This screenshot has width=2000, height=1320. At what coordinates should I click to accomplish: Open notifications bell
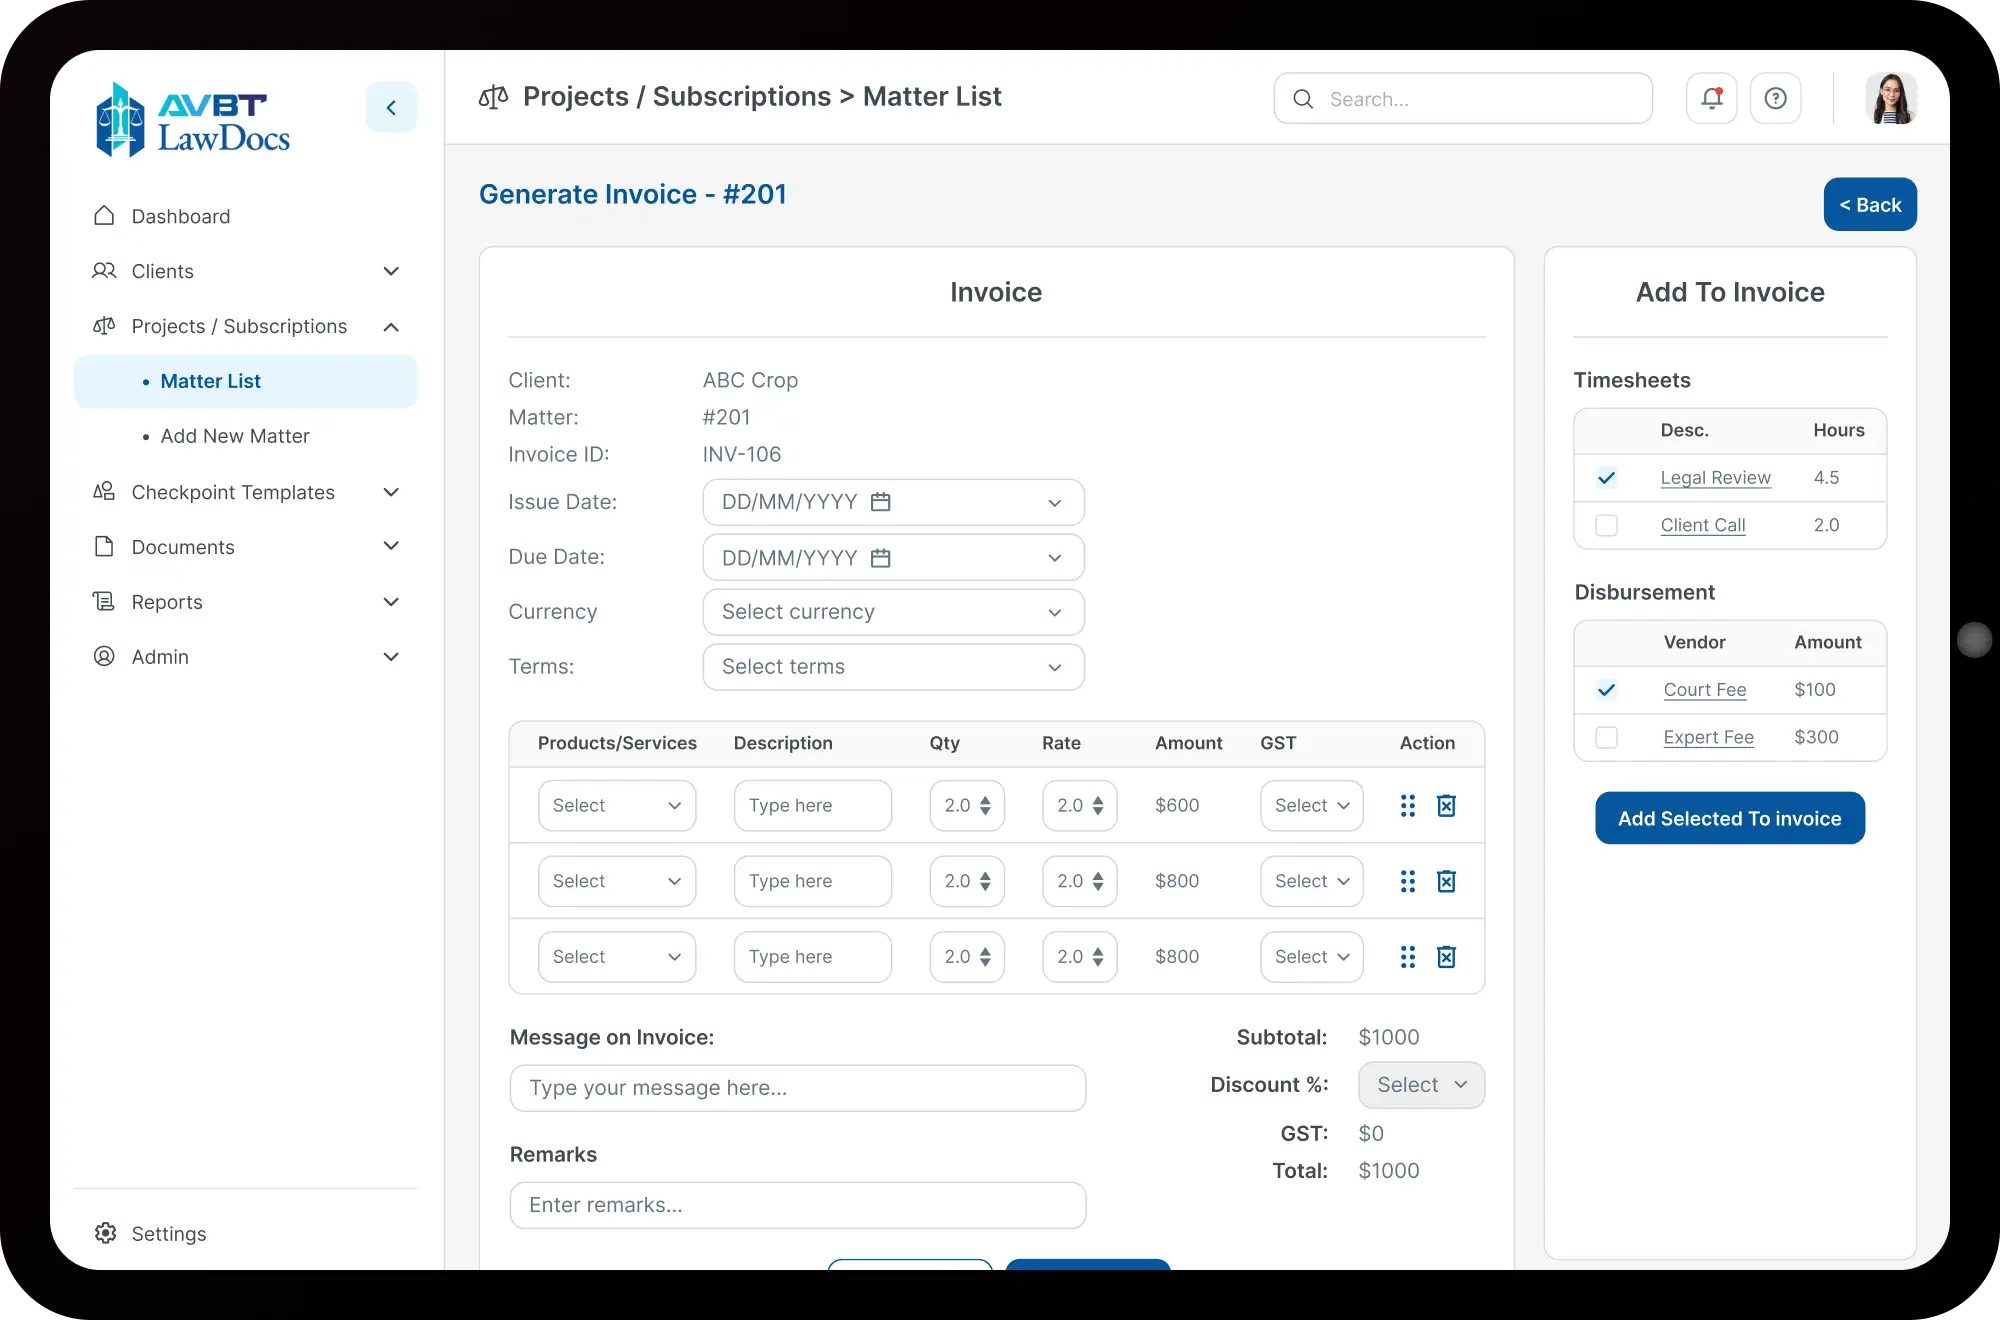pos(1712,98)
